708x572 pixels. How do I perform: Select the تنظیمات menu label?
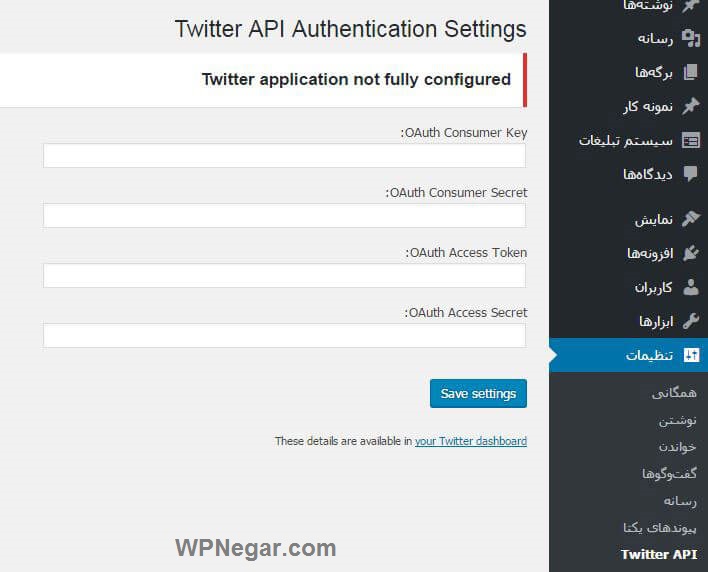[649, 355]
